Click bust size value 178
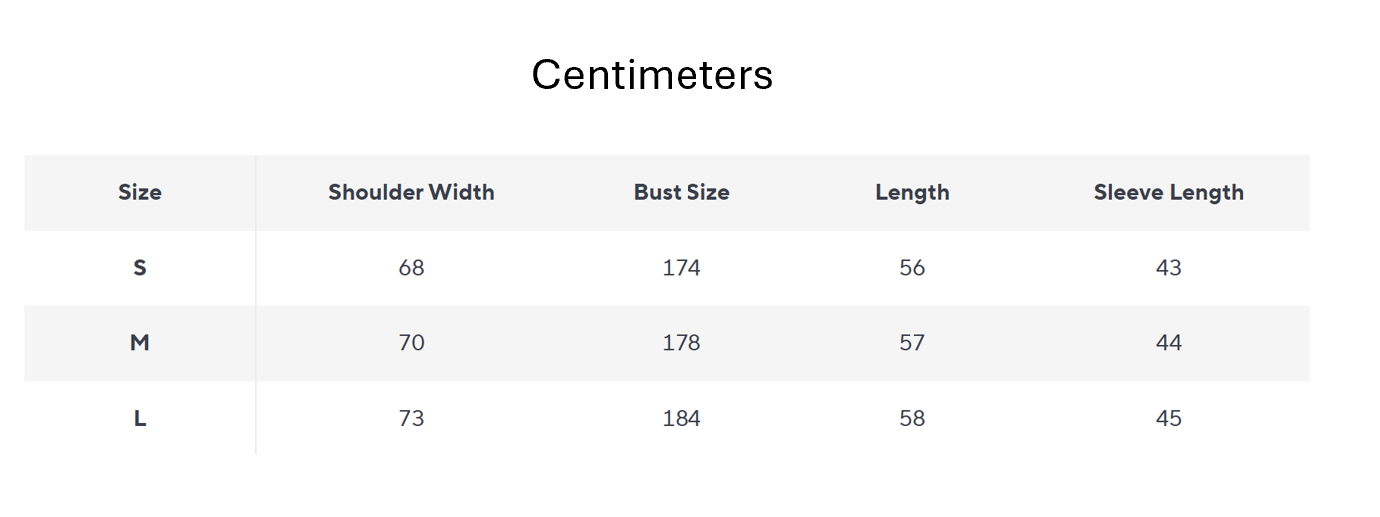The image size is (1380, 517). (681, 343)
